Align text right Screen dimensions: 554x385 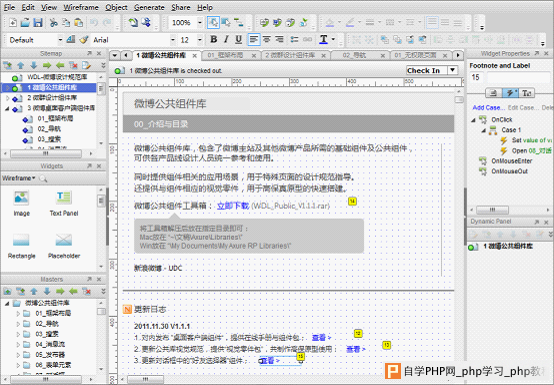pos(279,40)
